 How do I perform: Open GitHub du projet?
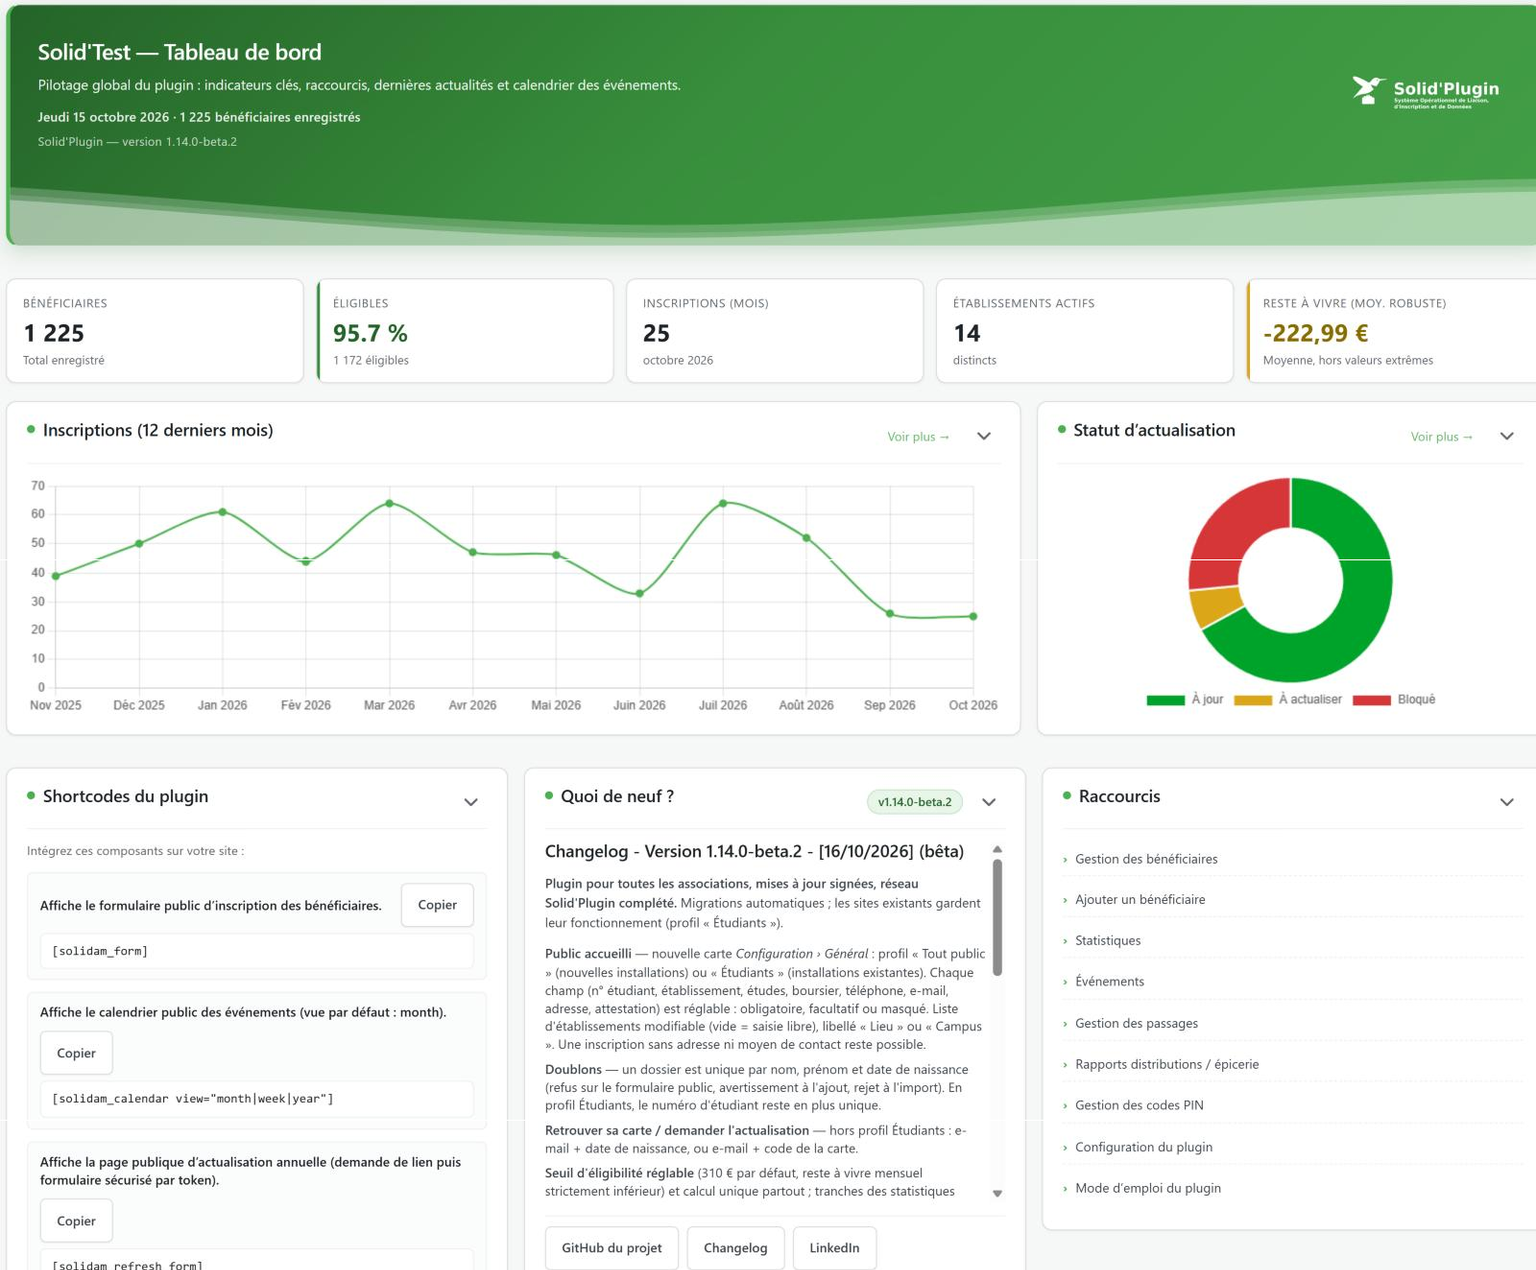(612, 1248)
